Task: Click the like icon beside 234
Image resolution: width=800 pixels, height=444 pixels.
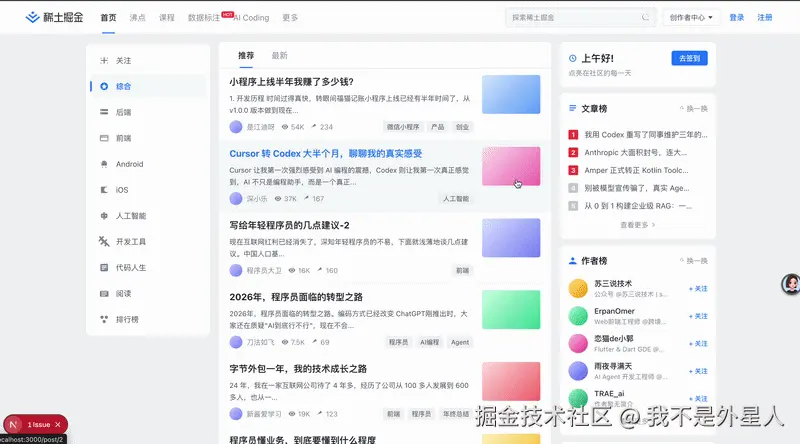Action: tap(314, 127)
